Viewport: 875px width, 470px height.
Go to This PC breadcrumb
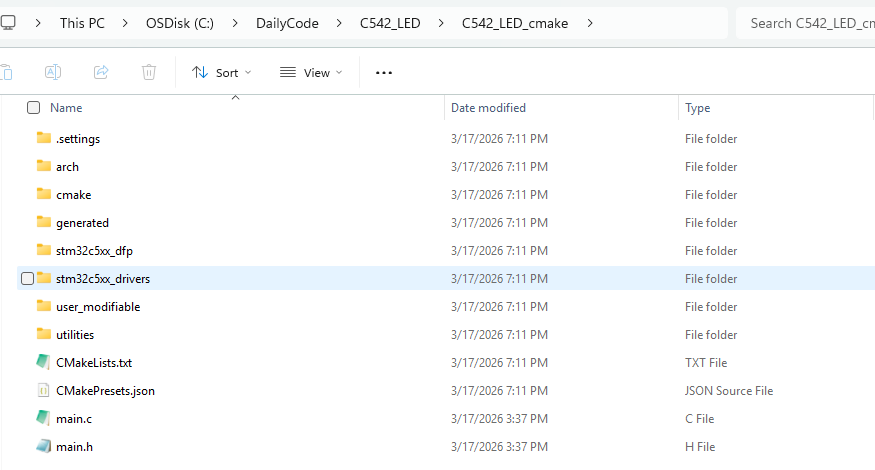click(82, 23)
